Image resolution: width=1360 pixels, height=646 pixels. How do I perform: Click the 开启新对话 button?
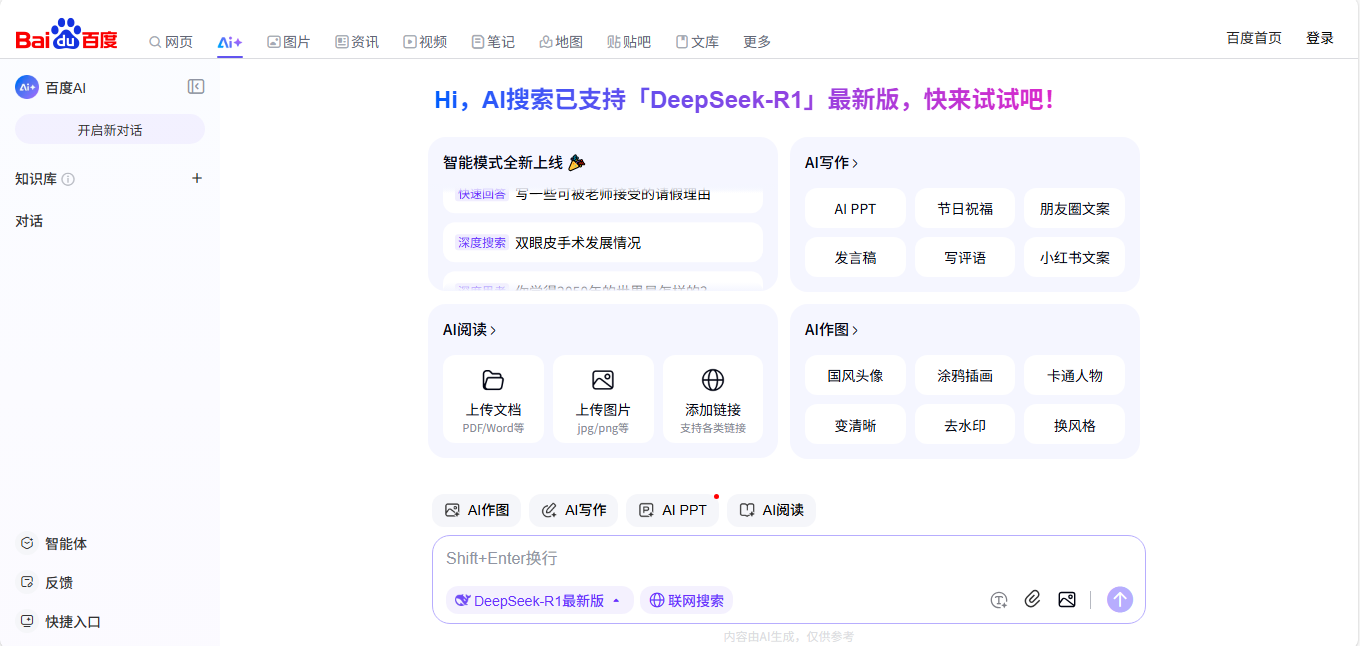(110, 130)
